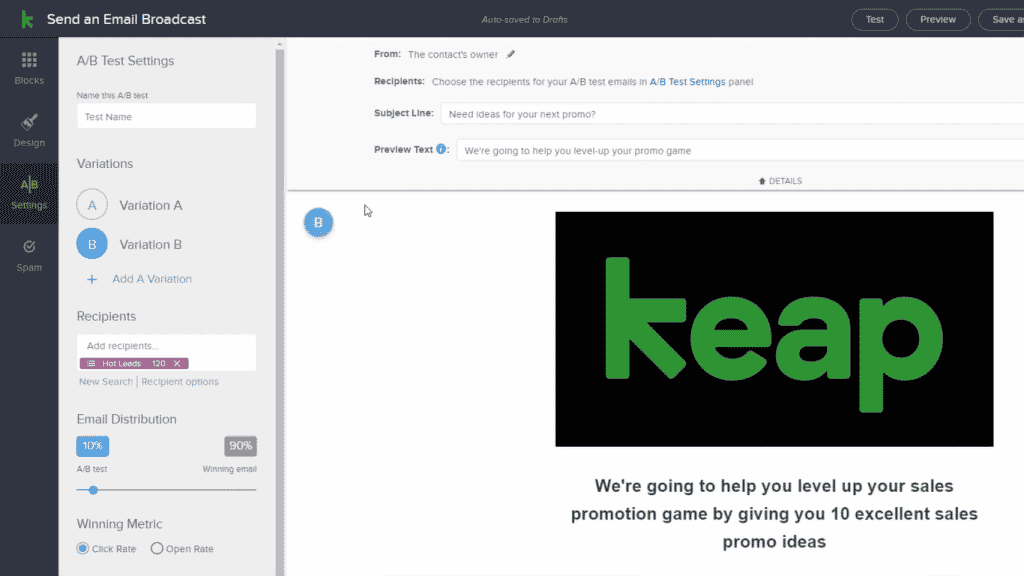Image resolution: width=1024 pixels, height=576 pixels.
Task: Click the Preview button
Action: pos(938,19)
